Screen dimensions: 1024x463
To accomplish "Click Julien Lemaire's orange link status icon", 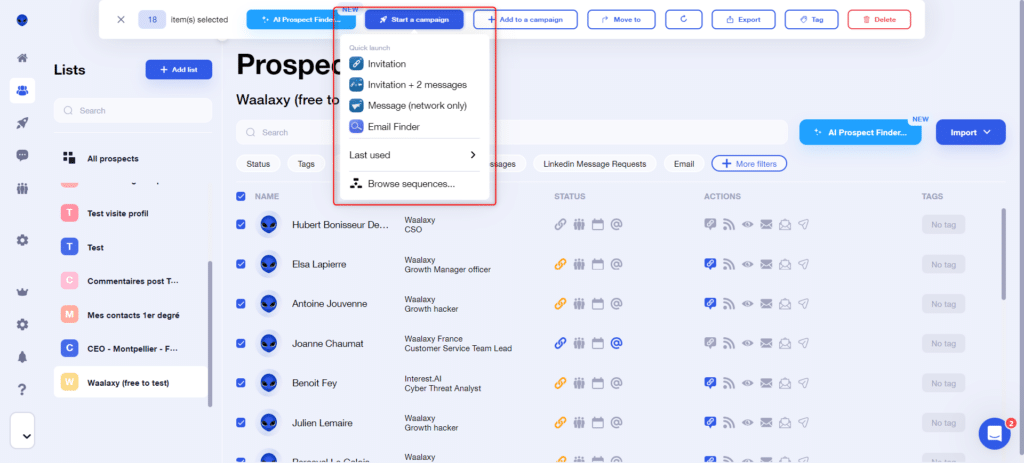I will tap(560, 423).
